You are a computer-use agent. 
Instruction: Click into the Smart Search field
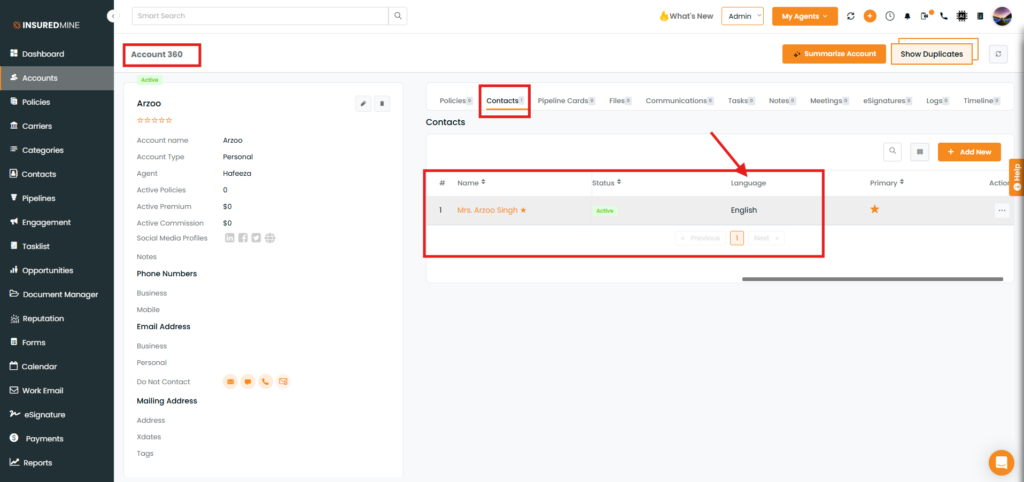tap(259, 16)
